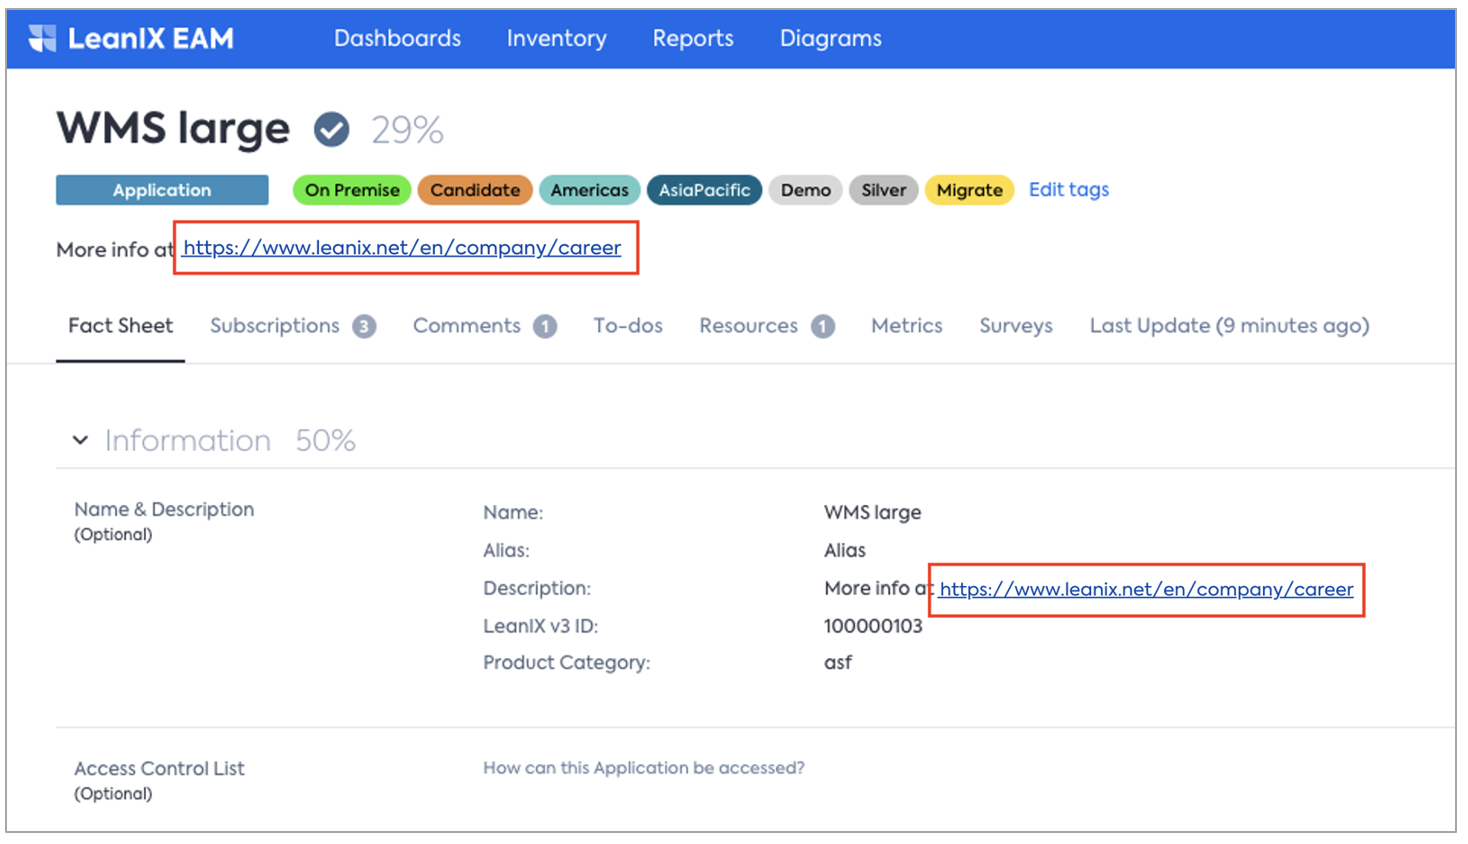Image resolution: width=1468 pixels, height=844 pixels.
Task: Open the Reports menu
Action: click(x=693, y=38)
